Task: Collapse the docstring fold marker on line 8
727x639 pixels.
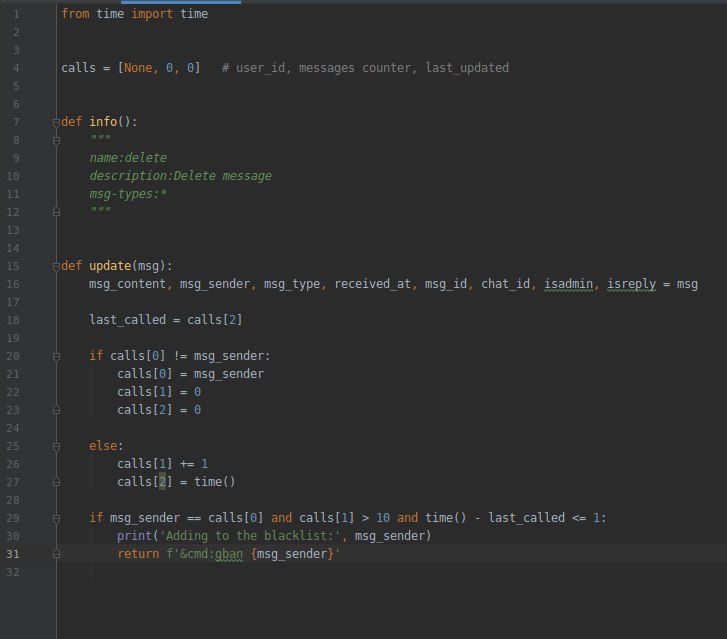Action: (x=56, y=140)
